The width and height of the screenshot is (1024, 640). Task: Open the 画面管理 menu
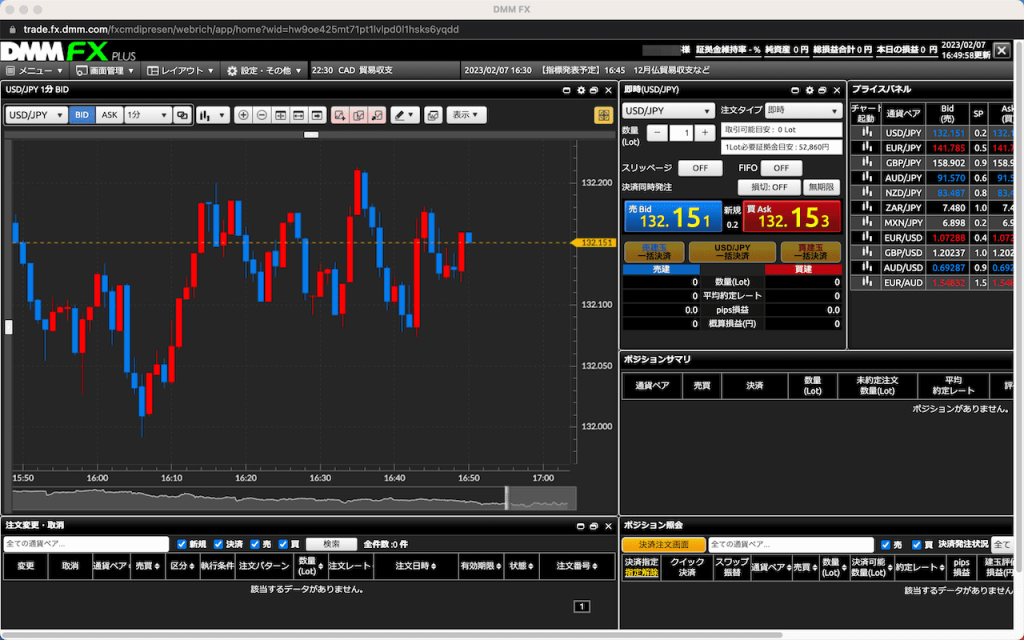pyautogui.click(x=104, y=71)
